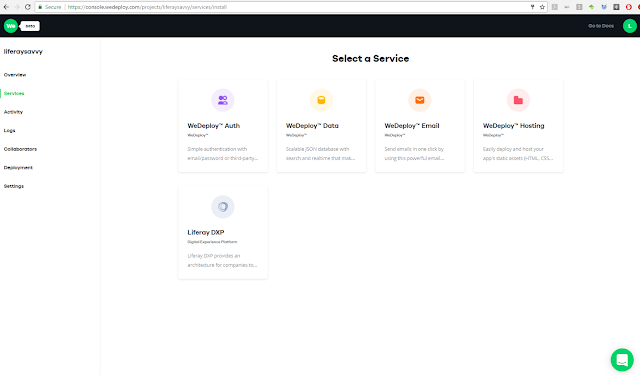This screenshot has width=640, height=375.
Task: Select the WeDeploy Email title
Action: tap(412, 126)
